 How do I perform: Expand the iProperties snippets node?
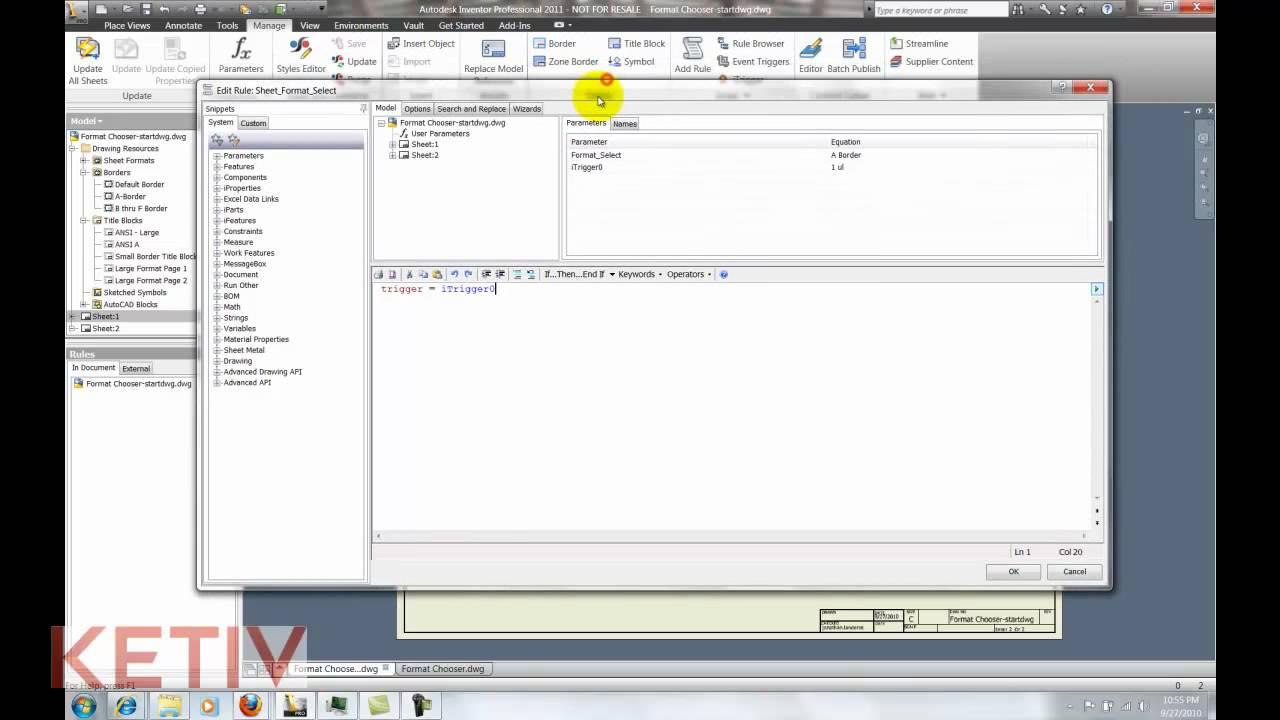(x=217, y=188)
